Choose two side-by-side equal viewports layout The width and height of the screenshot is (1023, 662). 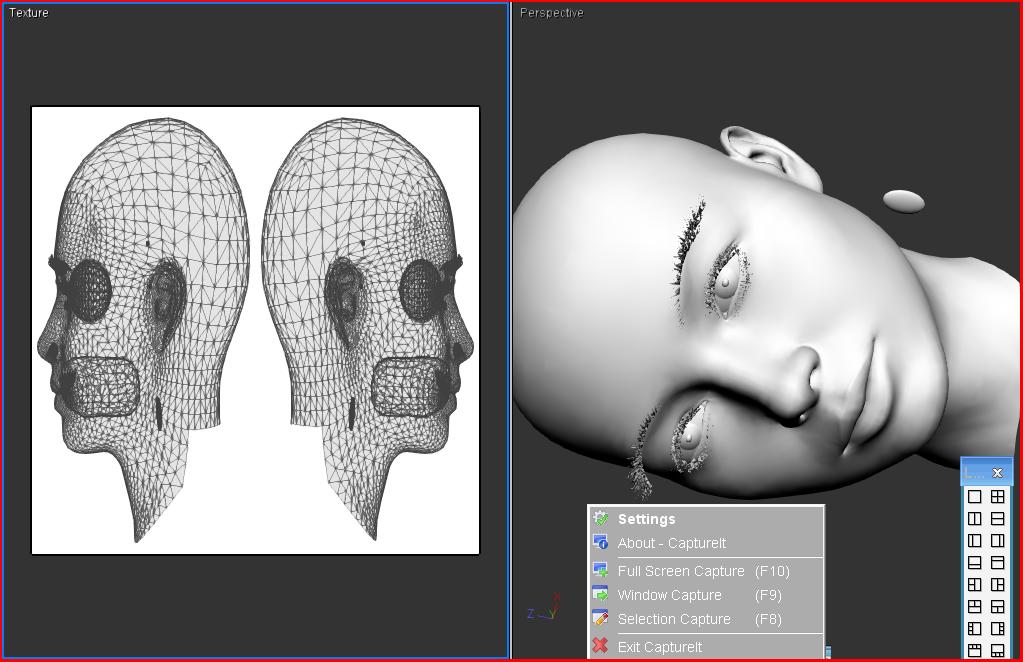[x=974, y=518]
